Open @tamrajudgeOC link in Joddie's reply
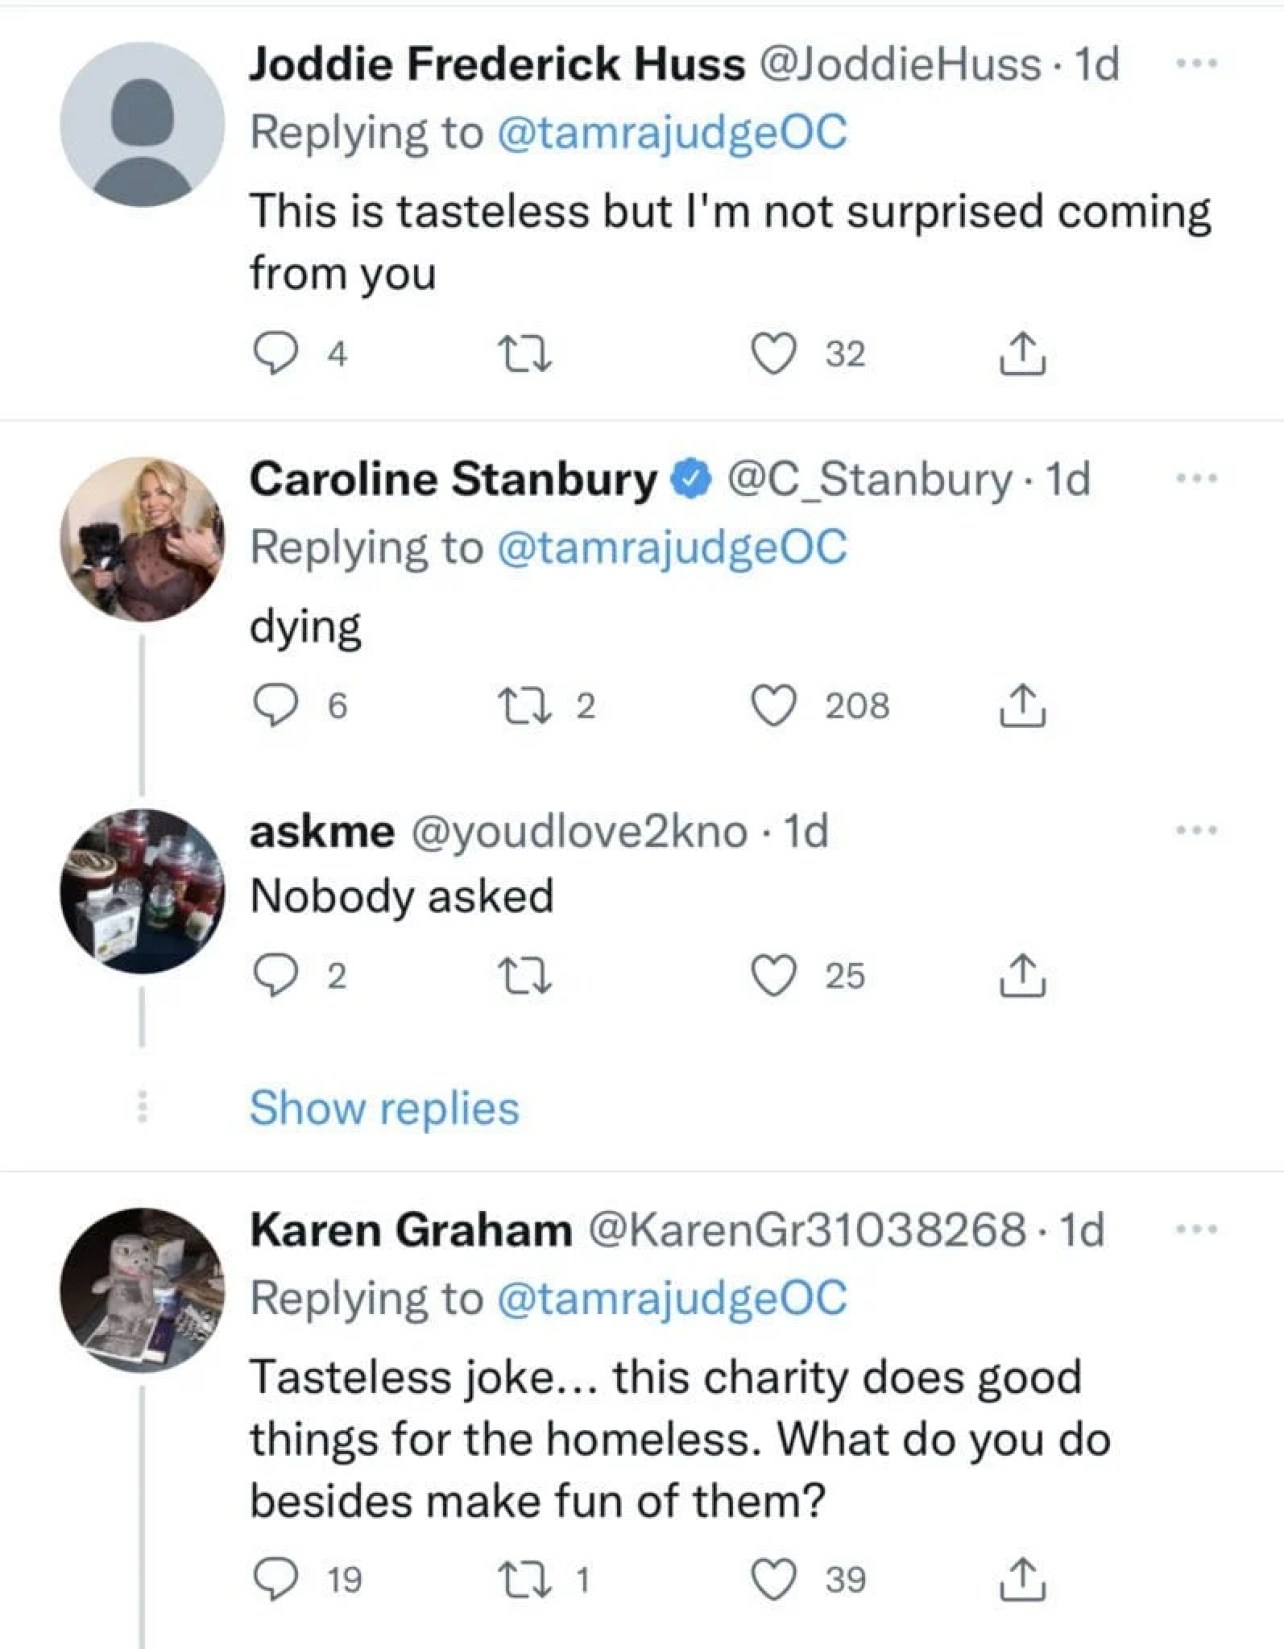Viewport: 1284px width, 1649px height. [671, 132]
